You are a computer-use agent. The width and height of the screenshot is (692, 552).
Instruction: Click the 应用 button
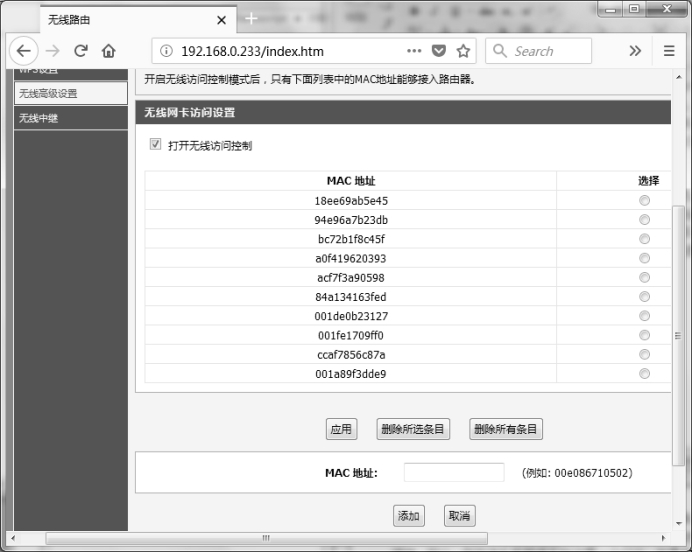coord(341,429)
